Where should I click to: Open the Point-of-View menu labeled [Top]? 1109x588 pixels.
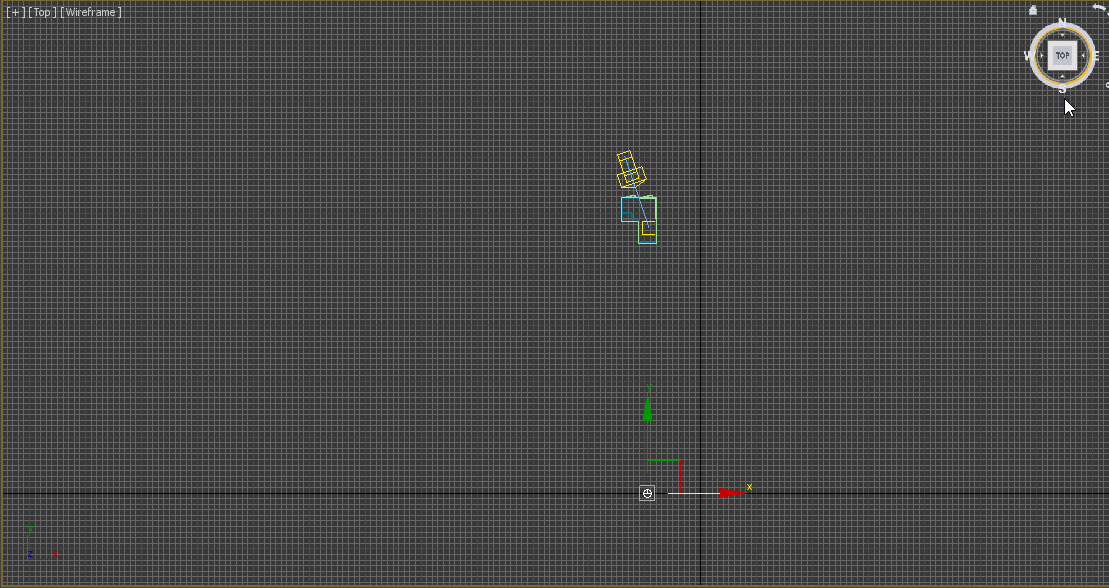(42, 11)
